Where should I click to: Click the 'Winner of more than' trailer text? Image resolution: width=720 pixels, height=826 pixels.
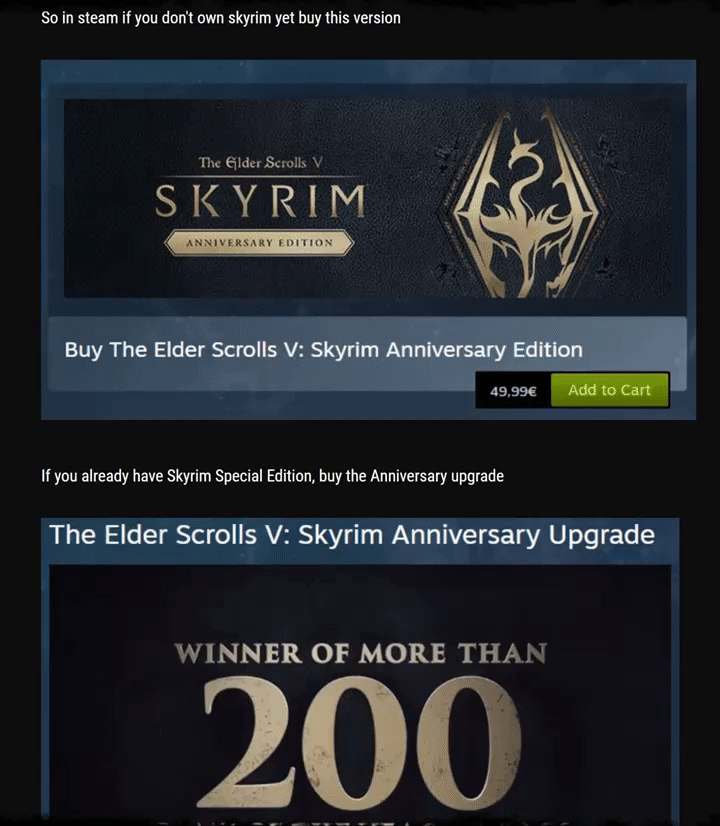click(360, 653)
